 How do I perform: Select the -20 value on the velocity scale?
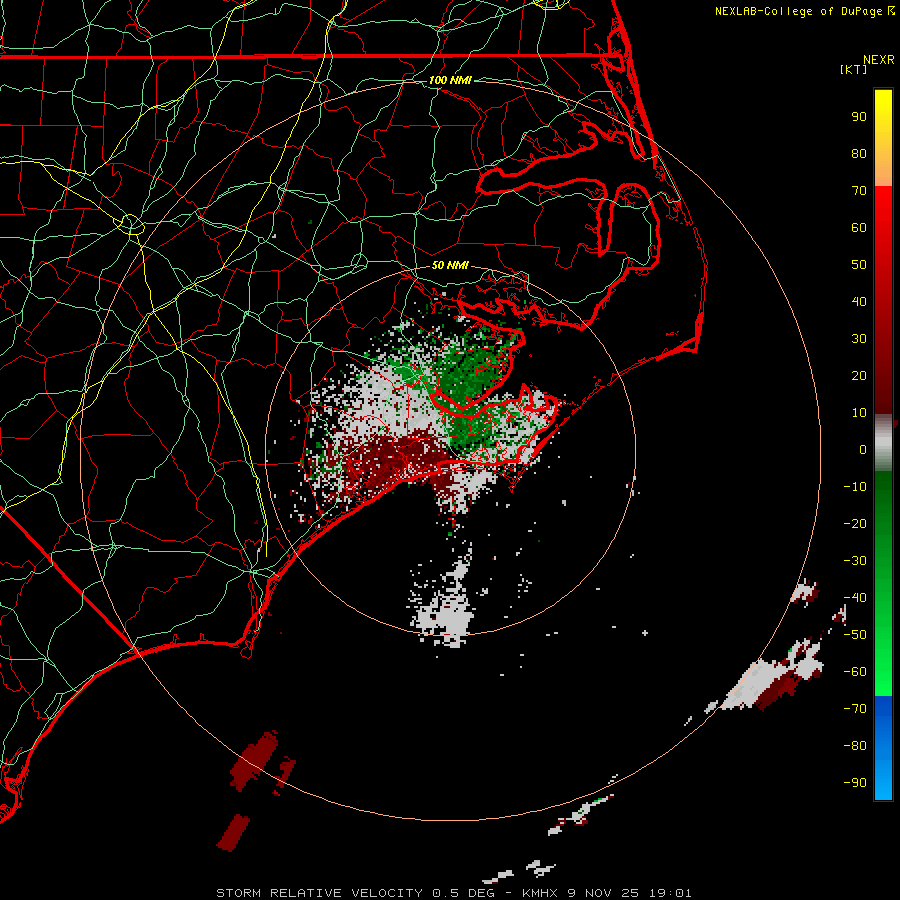[855, 524]
